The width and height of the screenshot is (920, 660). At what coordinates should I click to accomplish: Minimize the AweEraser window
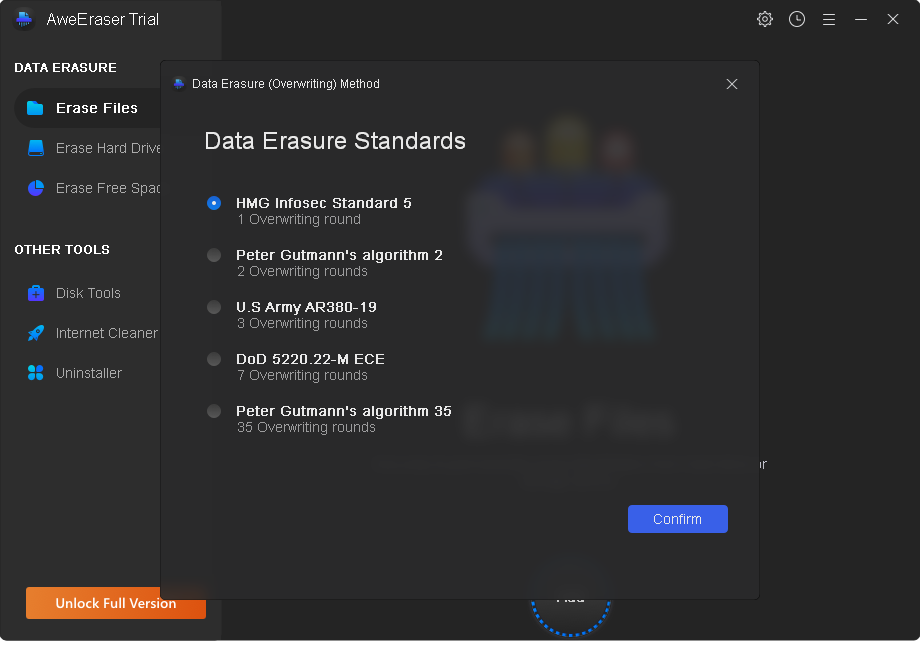tap(861, 19)
